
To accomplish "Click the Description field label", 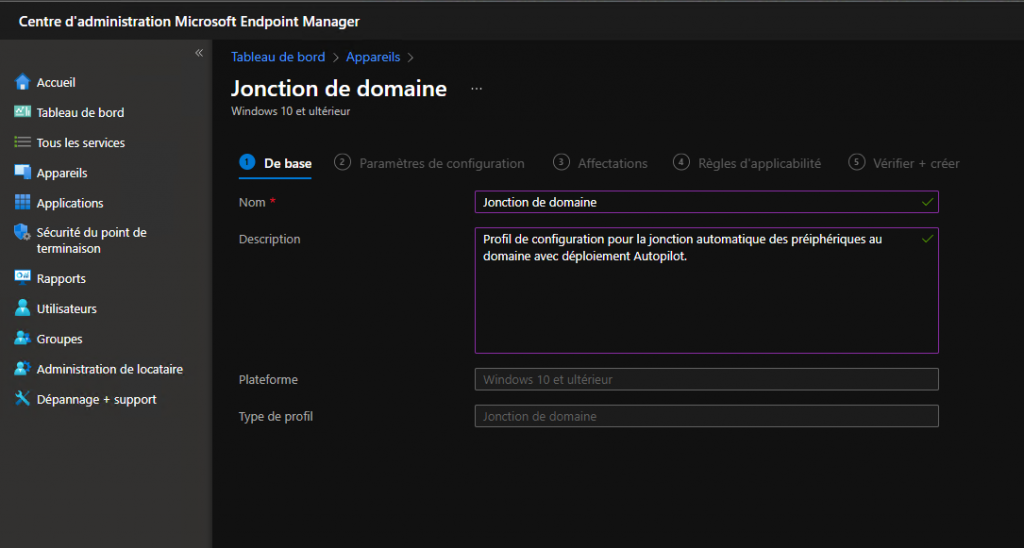I will pyautogui.click(x=270, y=239).
